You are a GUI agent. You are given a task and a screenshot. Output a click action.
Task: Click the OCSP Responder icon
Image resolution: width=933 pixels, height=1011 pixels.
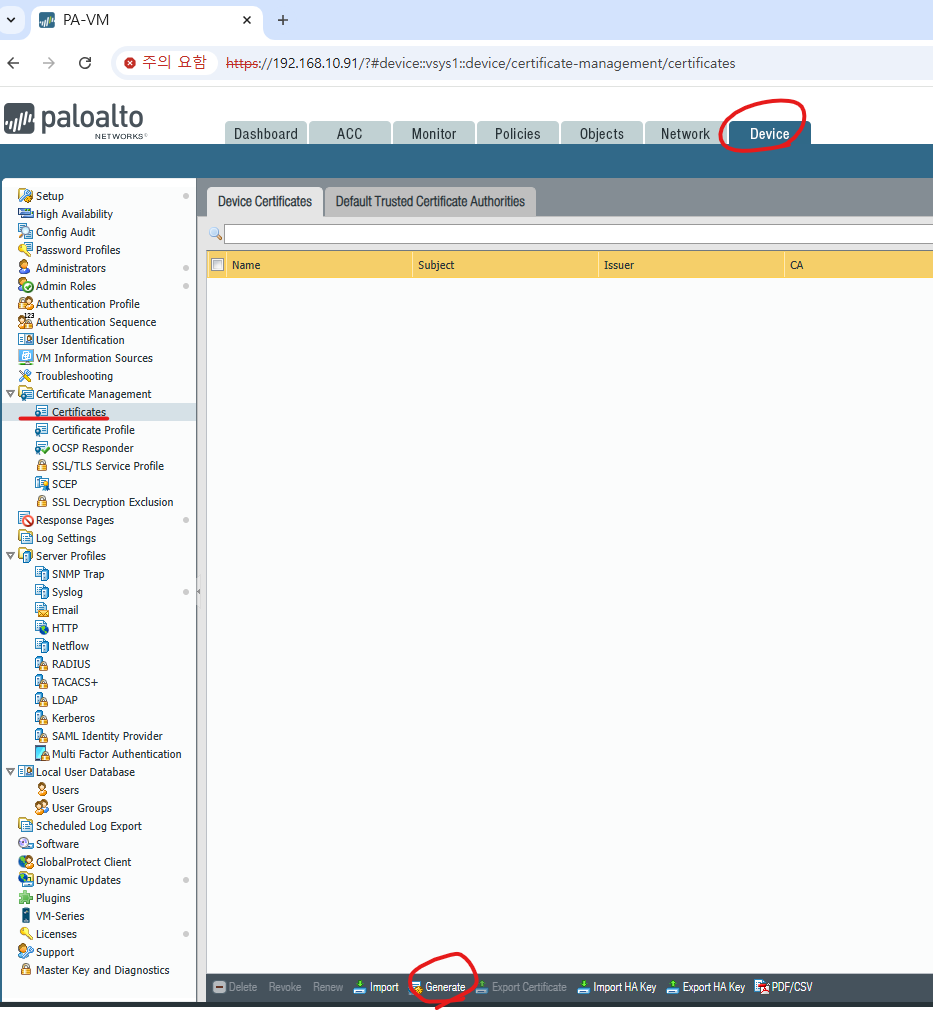coord(42,447)
